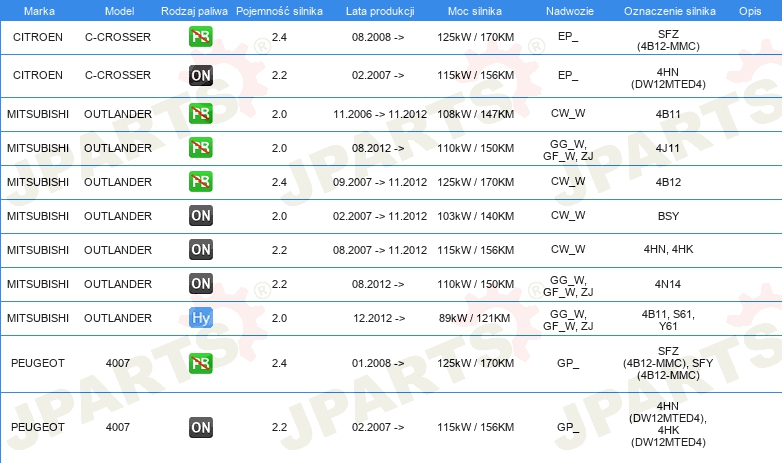Click the PEUGEOT cell in the 2.4 petrol row
This screenshot has height=463, width=782.
click(38, 363)
